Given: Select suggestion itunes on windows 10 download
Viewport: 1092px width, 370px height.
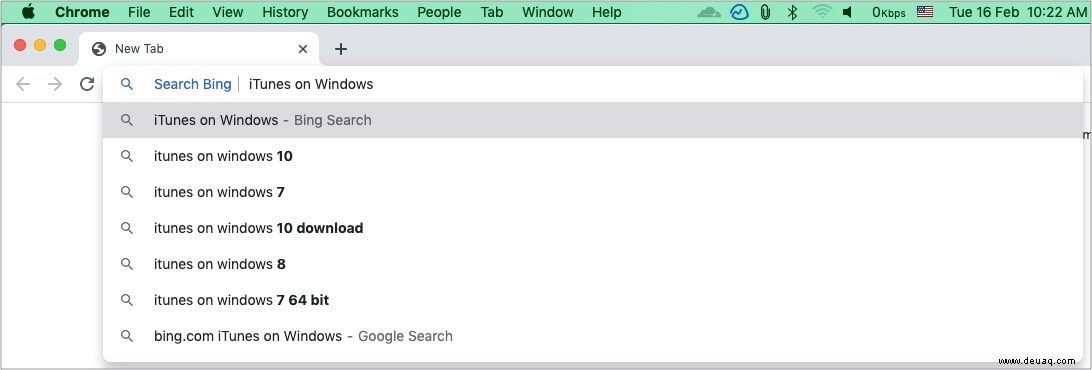Looking at the screenshot, I should tap(593, 228).
